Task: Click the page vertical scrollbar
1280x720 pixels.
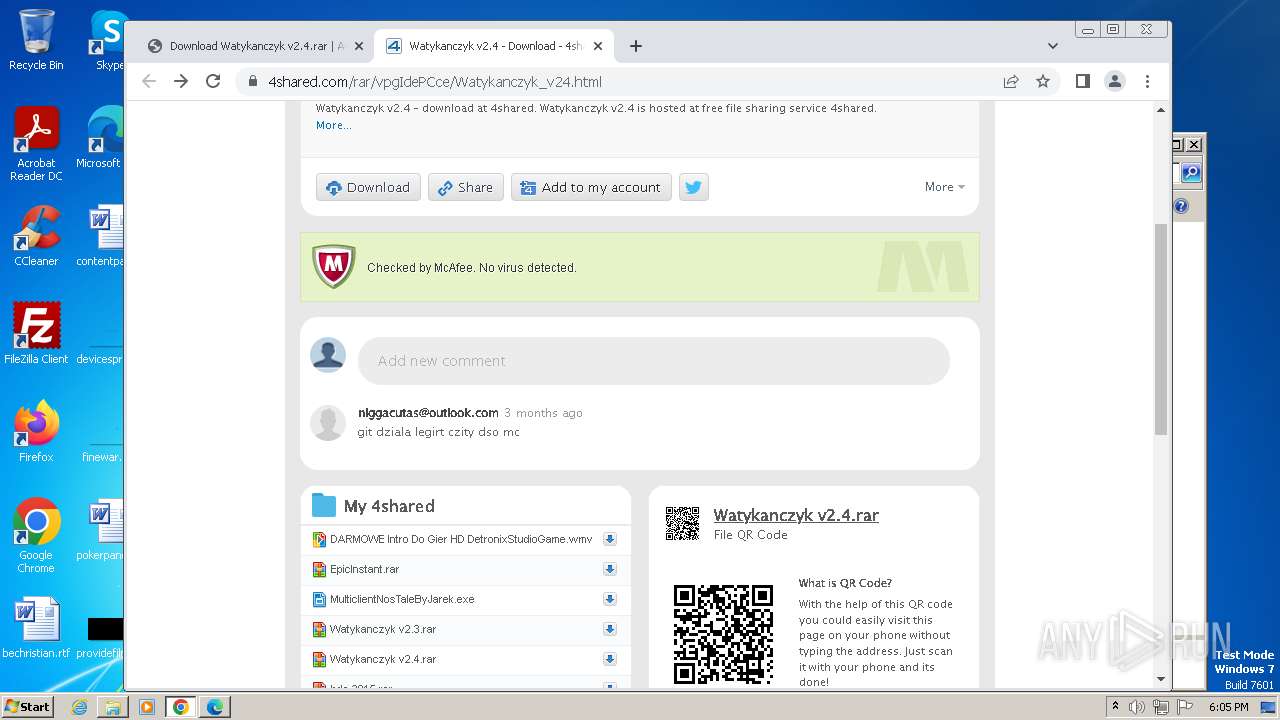Action: point(1161,330)
